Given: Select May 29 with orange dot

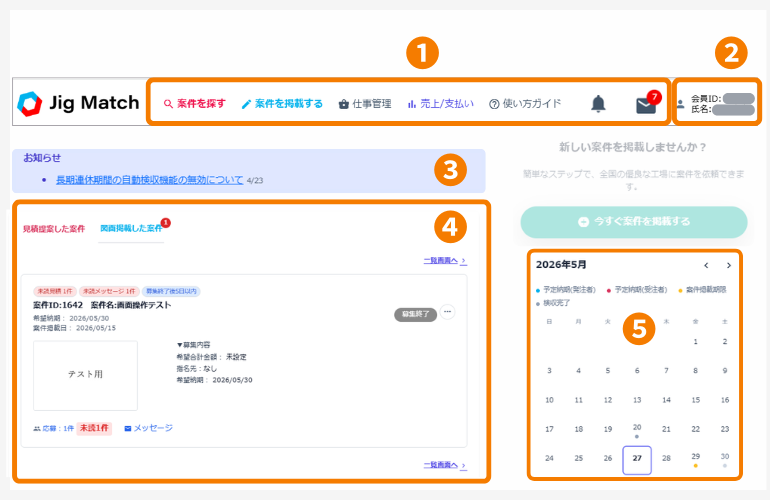Looking at the screenshot, I should click(695, 458).
